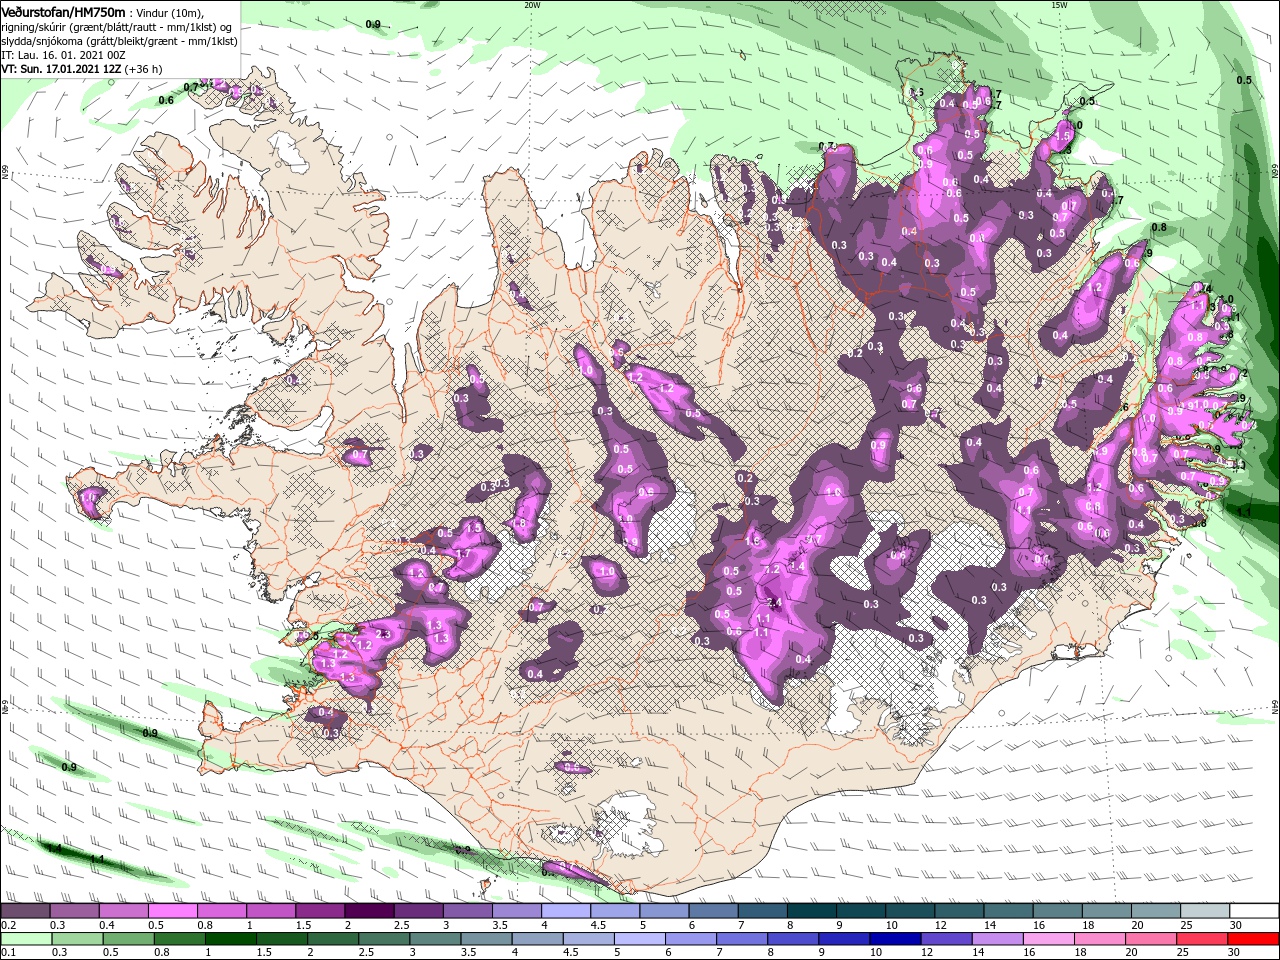Click the 'VT: Sun. 17.01.2021 12Z' line

click(x=61, y=69)
